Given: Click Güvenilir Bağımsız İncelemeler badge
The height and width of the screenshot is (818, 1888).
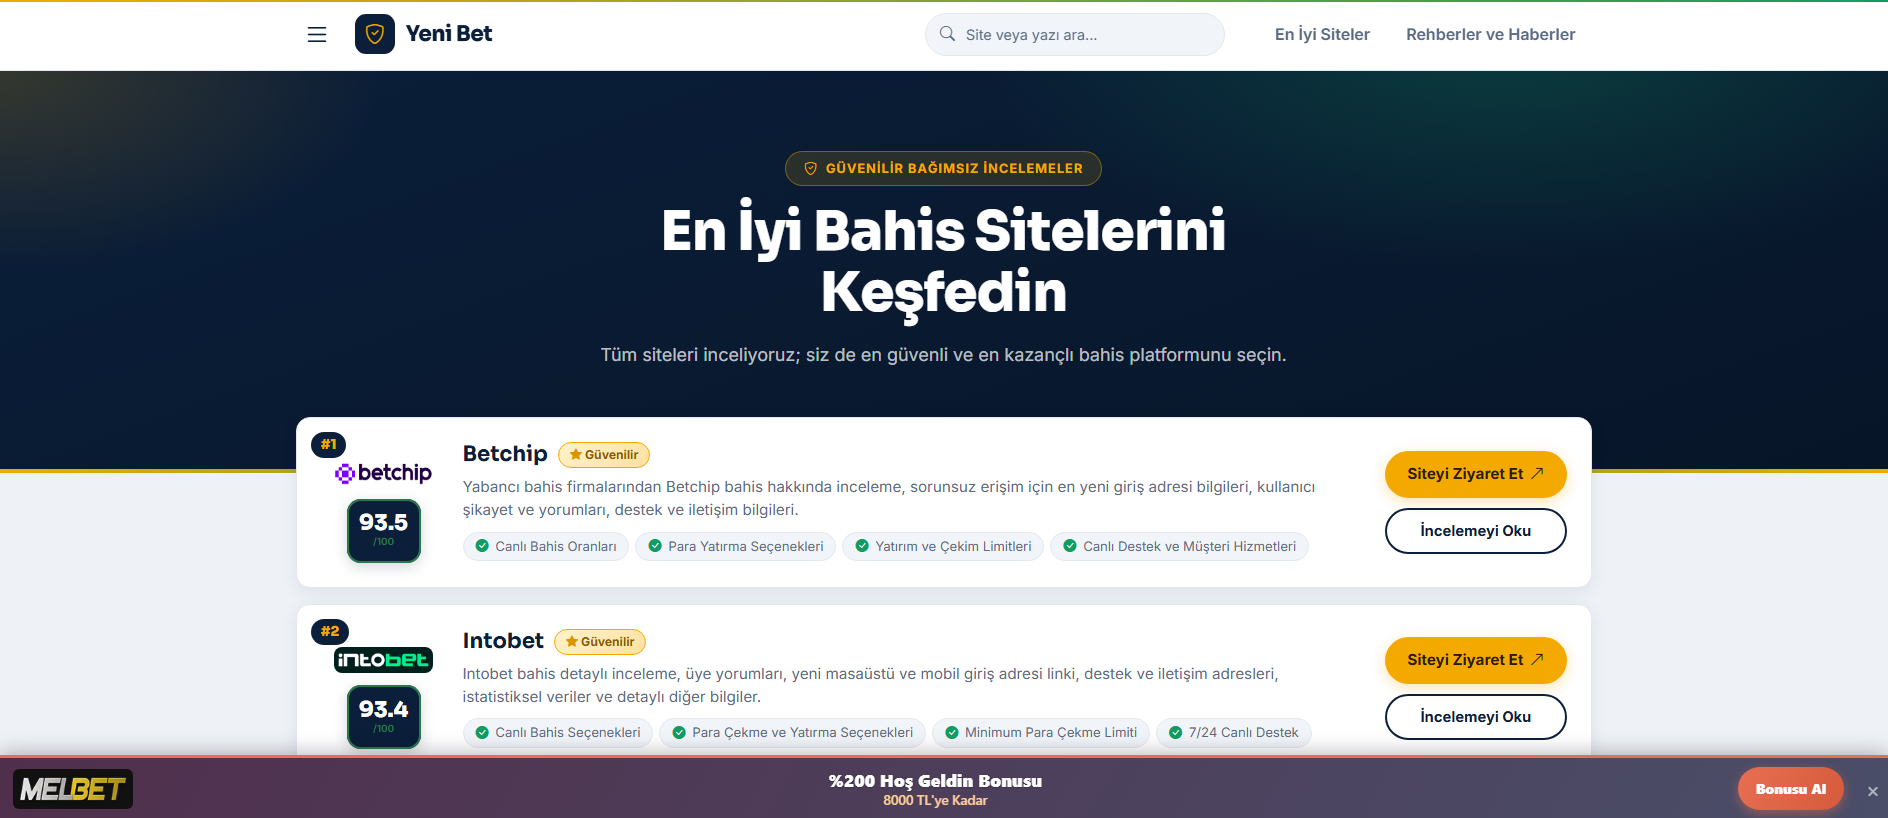Looking at the screenshot, I should [x=943, y=168].
